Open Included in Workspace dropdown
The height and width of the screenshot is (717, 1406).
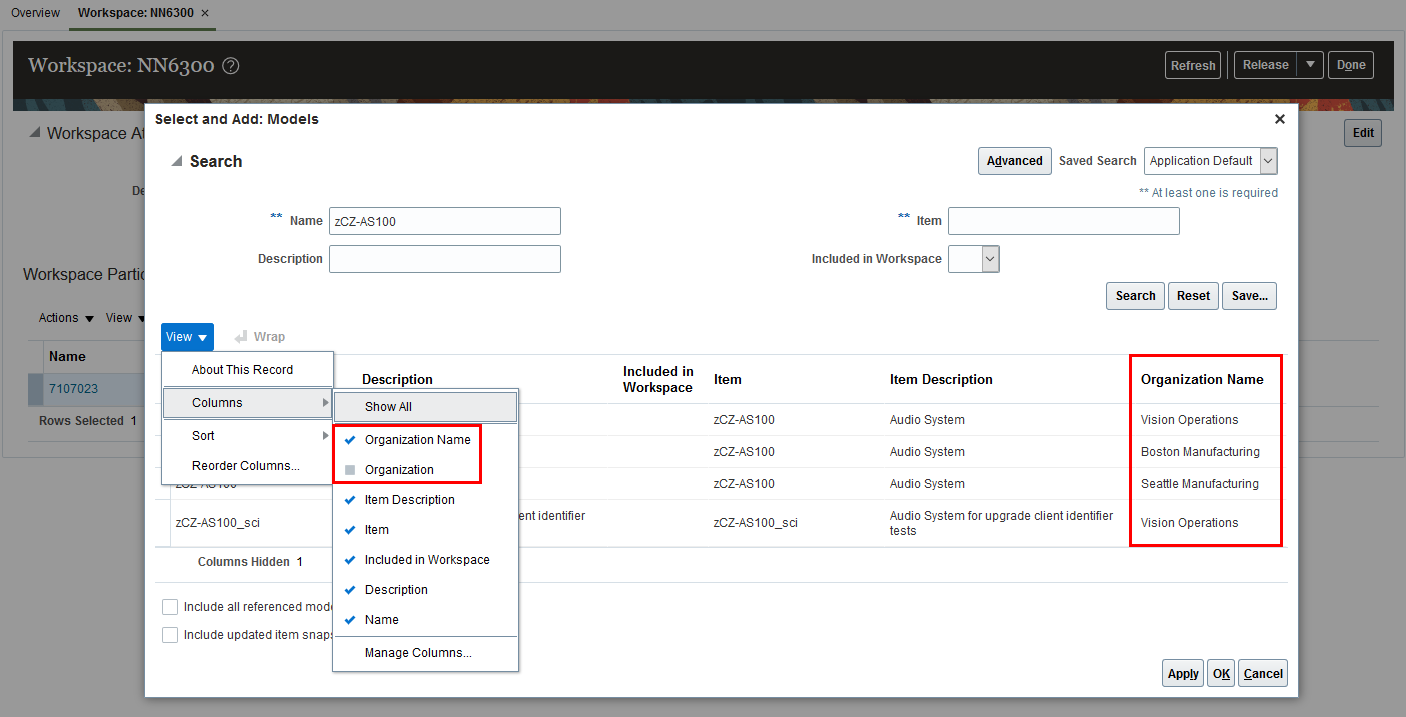990,259
